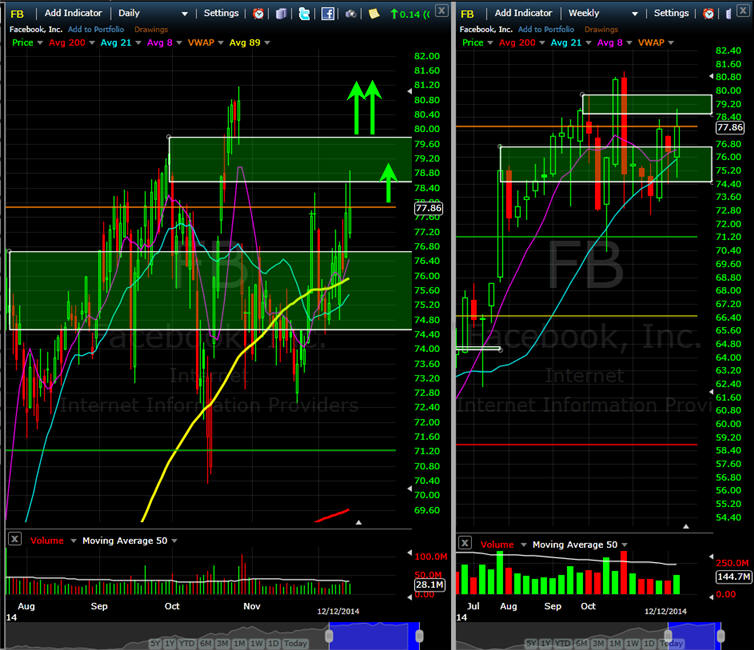Open Drawings link in Daily chart

[x=151, y=29]
